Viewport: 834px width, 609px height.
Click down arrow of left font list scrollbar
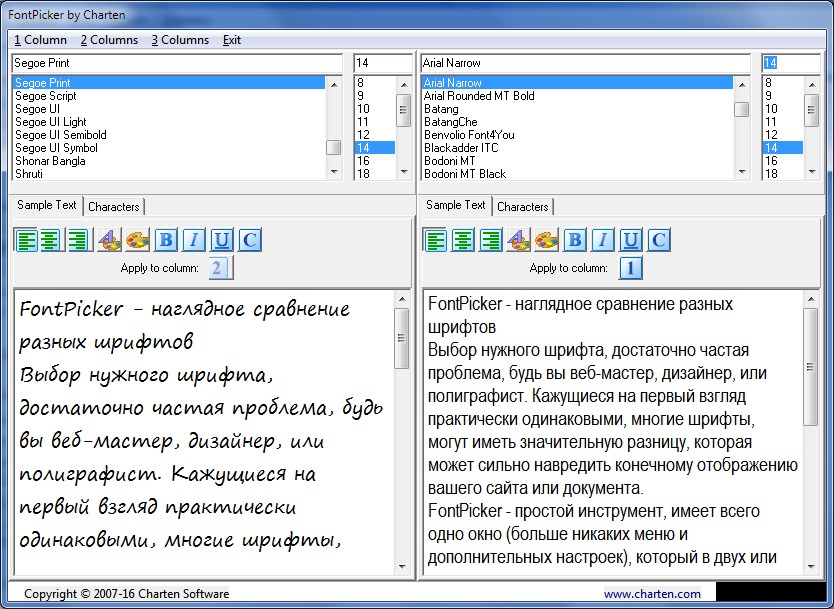334,172
